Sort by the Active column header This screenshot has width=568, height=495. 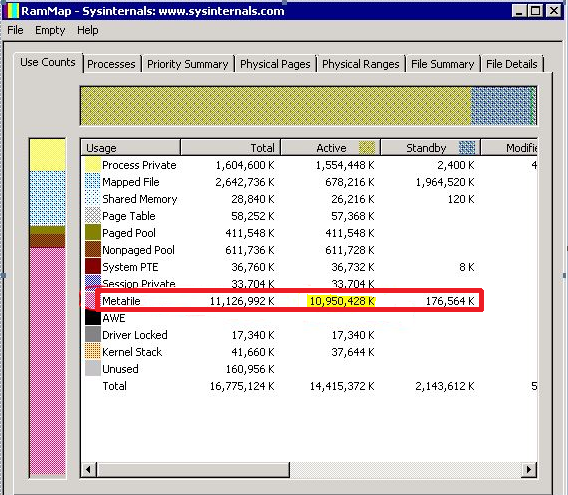coord(330,148)
